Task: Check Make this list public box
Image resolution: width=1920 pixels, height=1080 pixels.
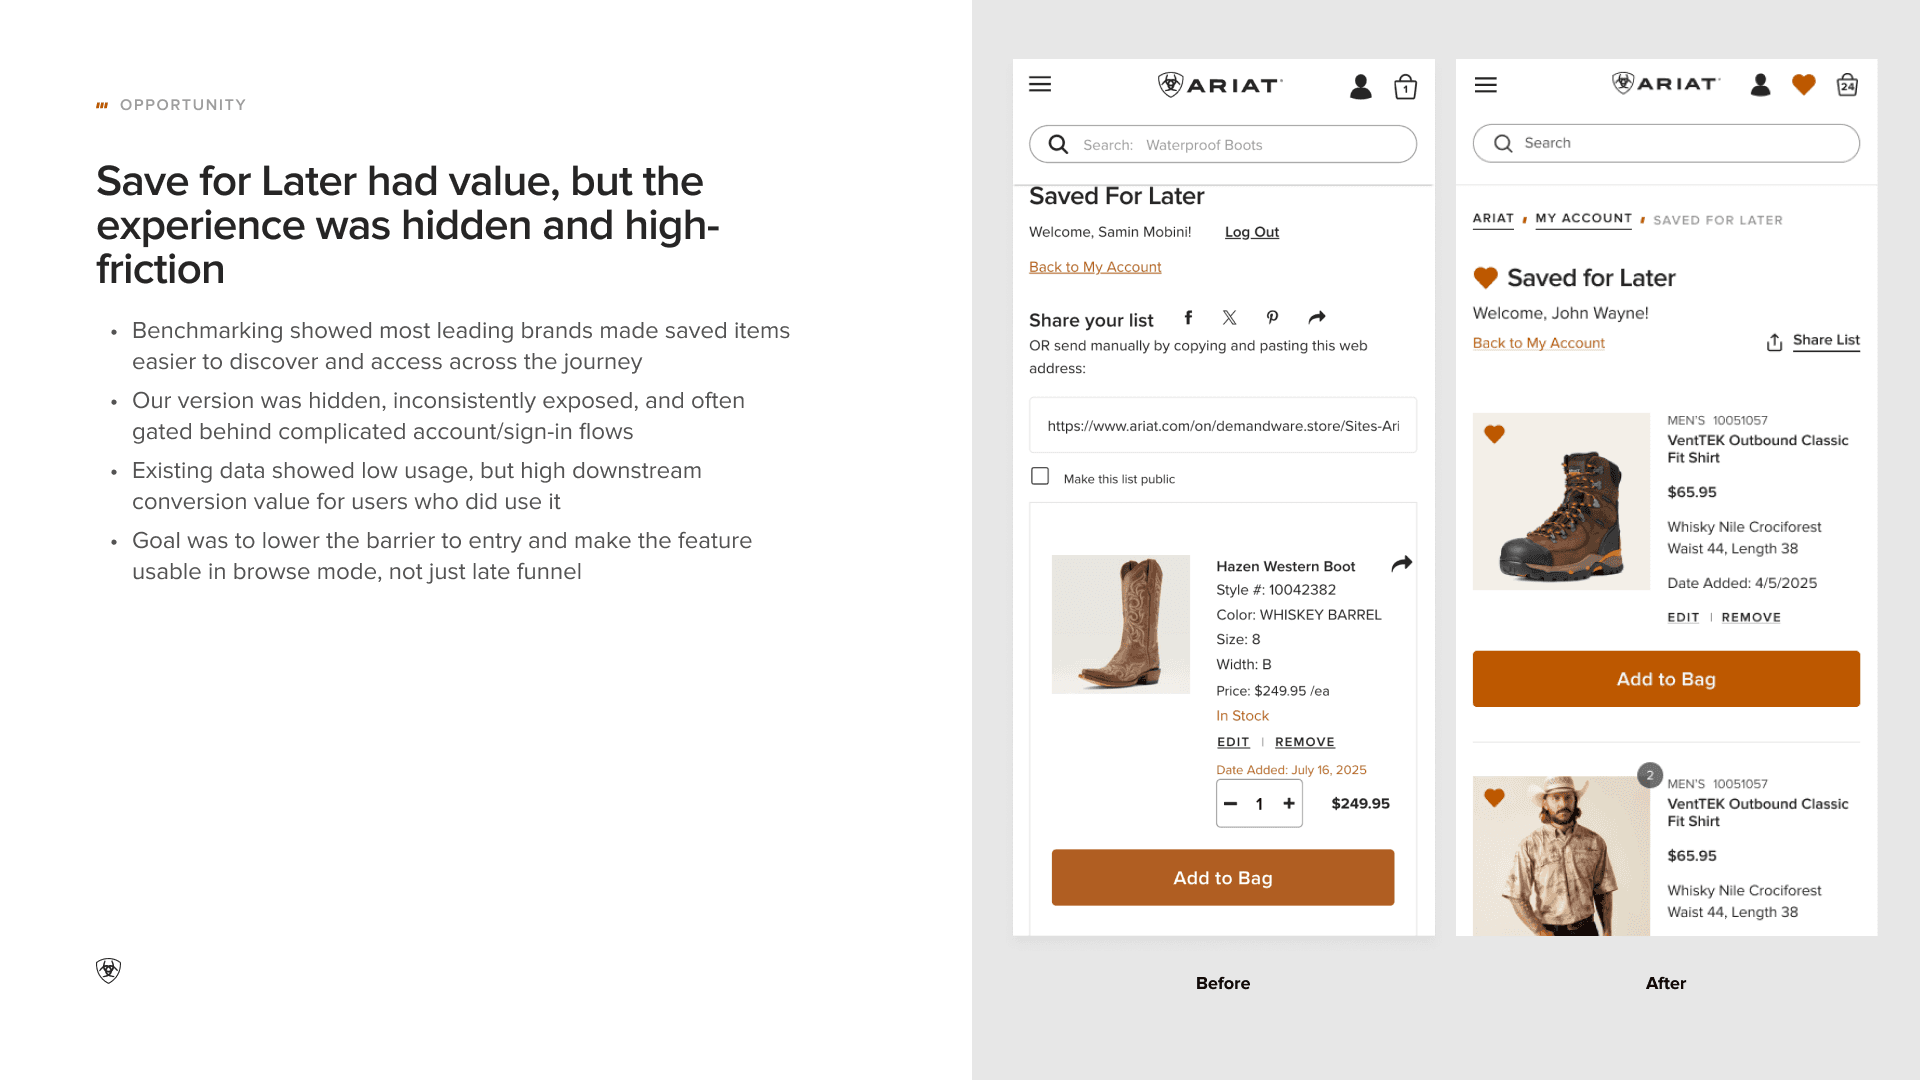Action: click(x=1040, y=476)
